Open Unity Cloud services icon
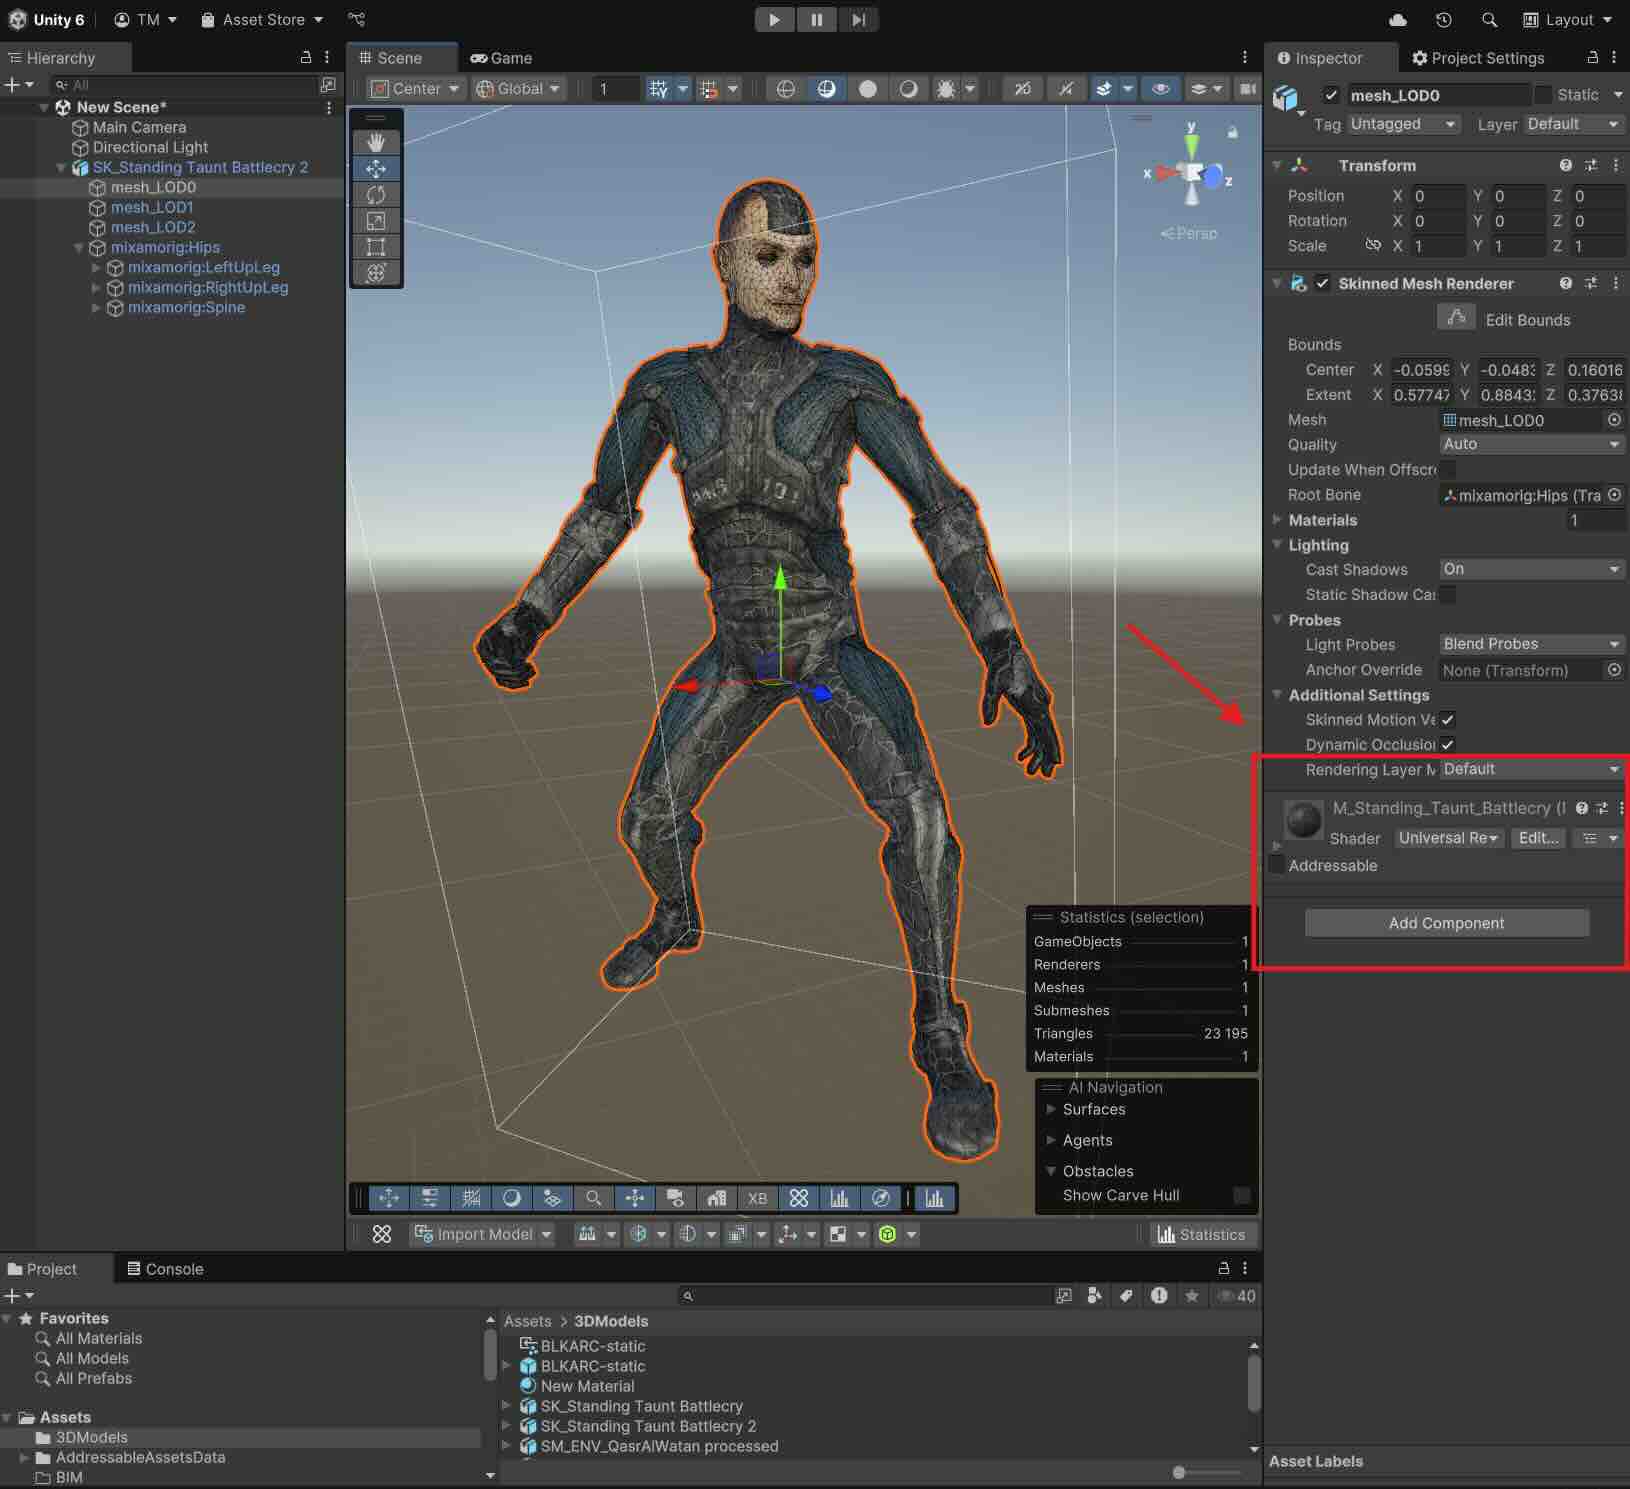Image resolution: width=1630 pixels, height=1489 pixels. [1398, 19]
